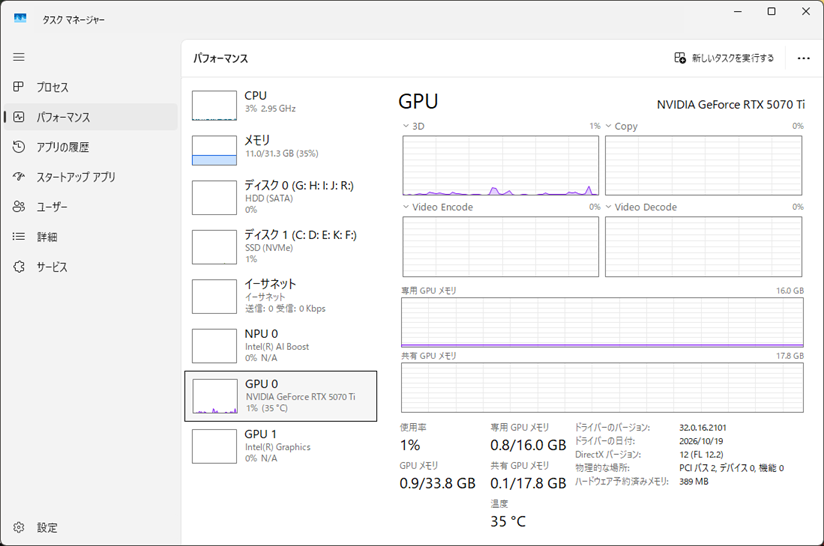Maximize the Task Manager window
The width and height of the screenshot is (824, 546).
pos(771,11)
